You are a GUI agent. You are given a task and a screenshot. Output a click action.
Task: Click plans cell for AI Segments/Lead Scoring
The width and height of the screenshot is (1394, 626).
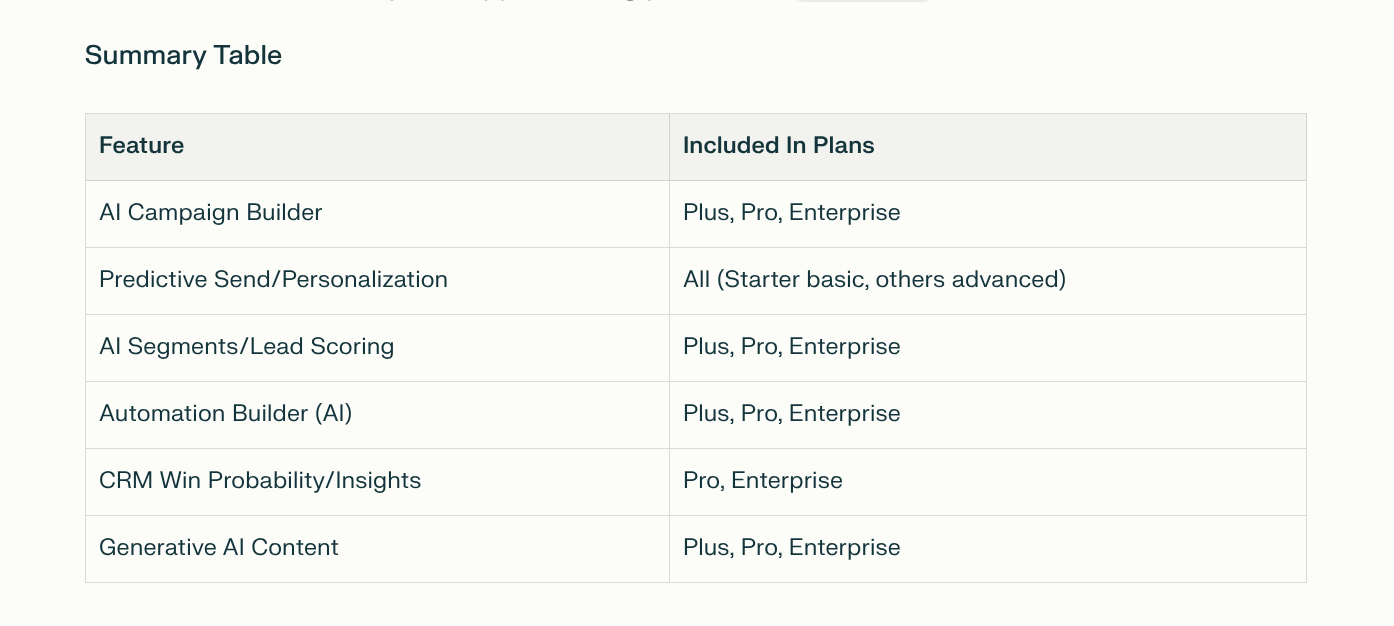pos(987,348)
